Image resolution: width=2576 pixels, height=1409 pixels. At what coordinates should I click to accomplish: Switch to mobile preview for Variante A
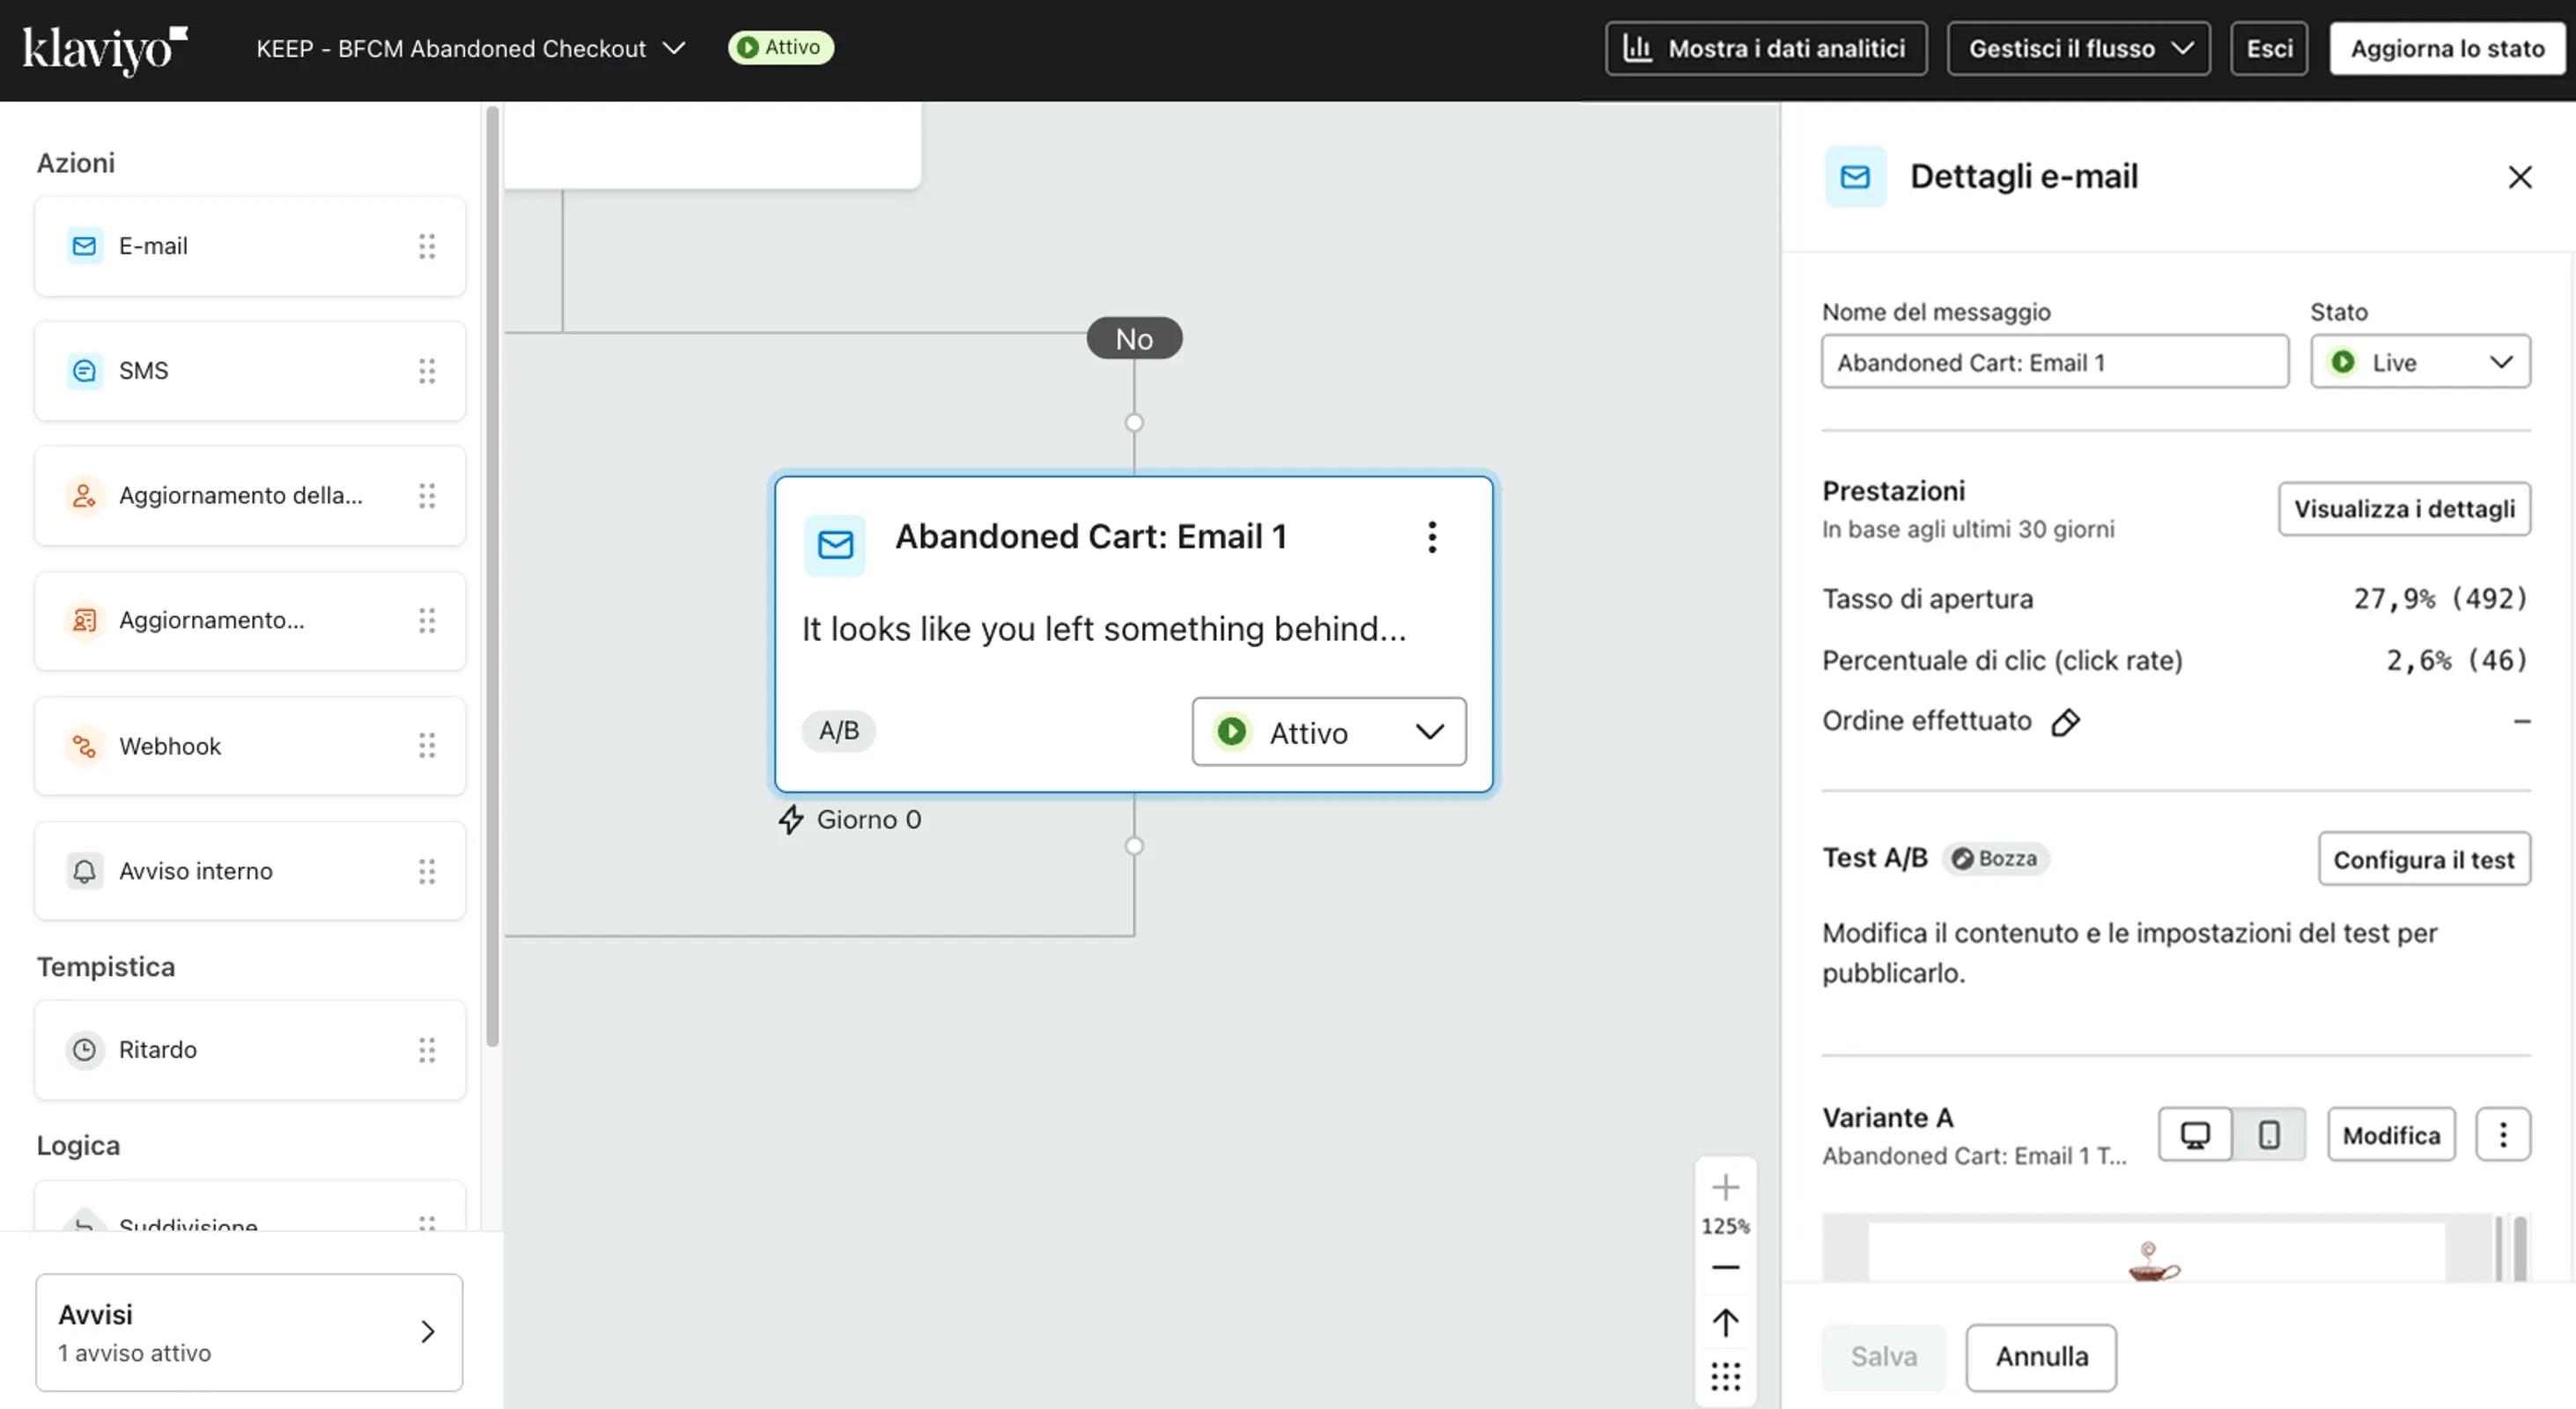click(2269, 1134)
